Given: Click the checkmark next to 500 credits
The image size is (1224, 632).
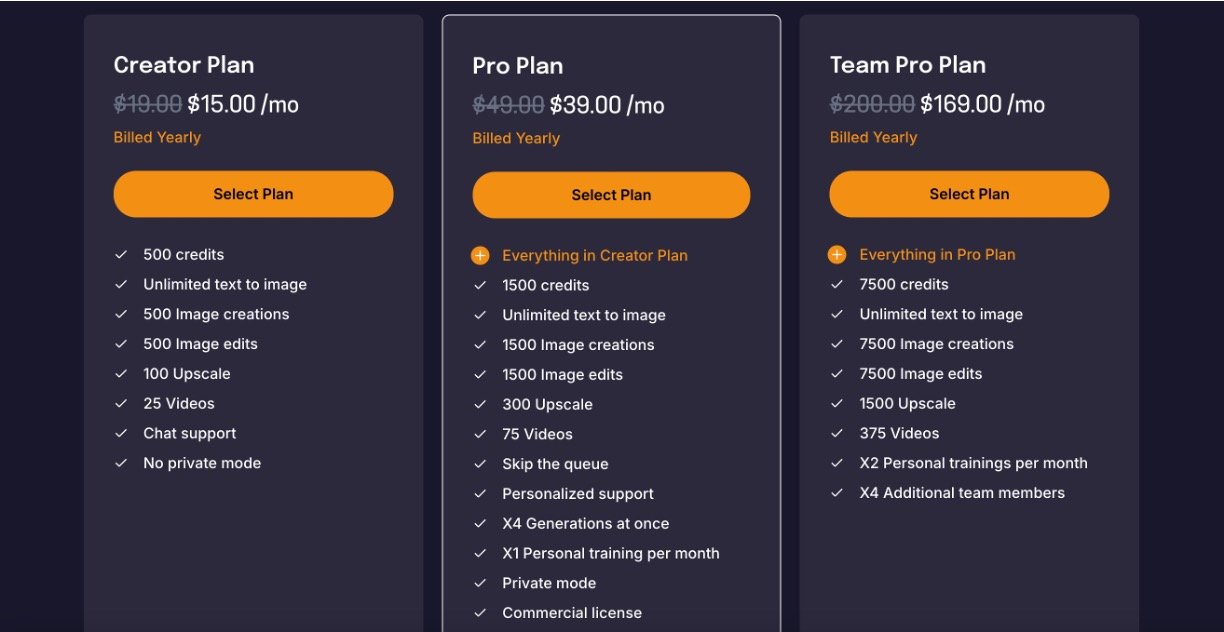Looking at the screenshot, I should click(121, 255).
